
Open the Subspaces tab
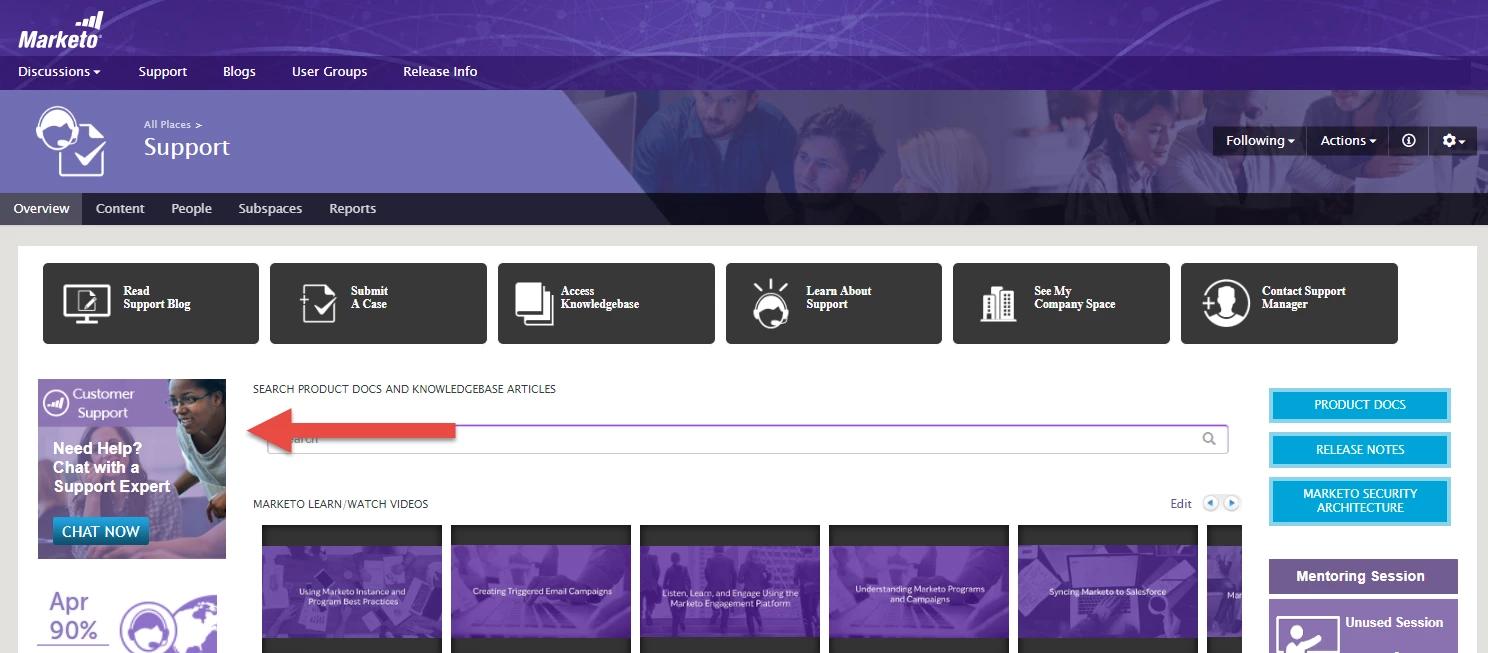(270, 209)
